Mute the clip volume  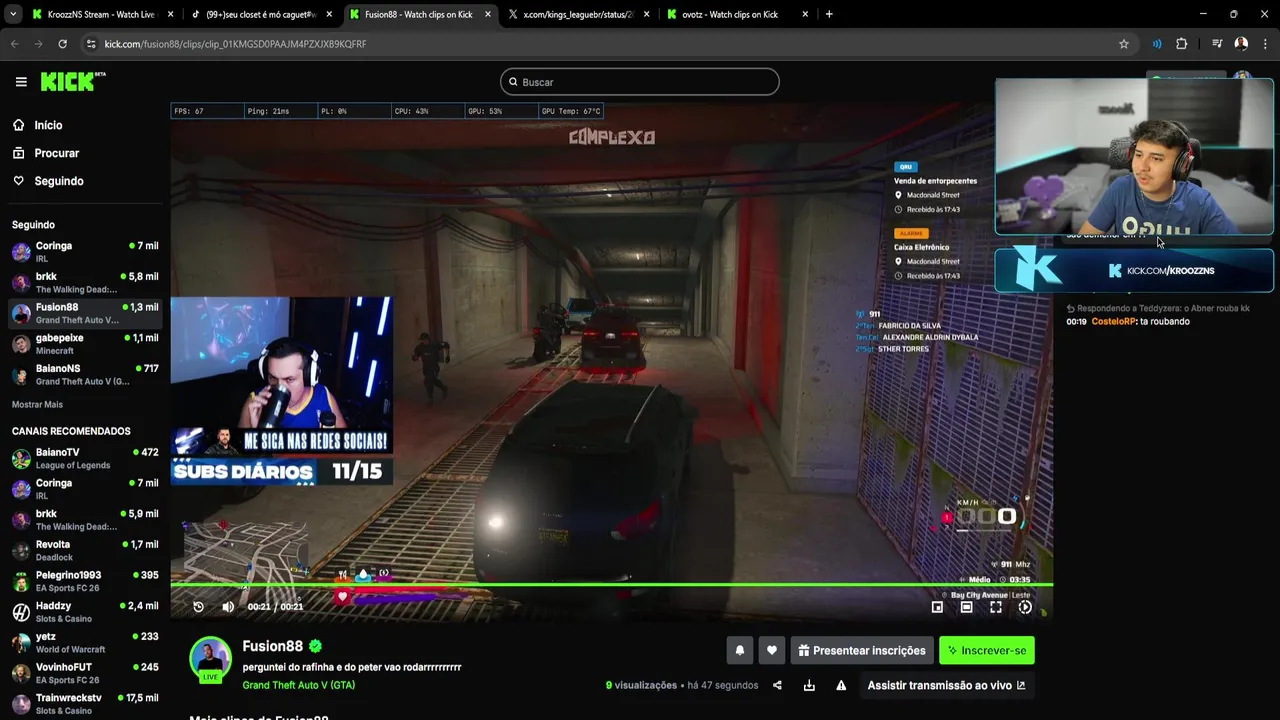tap(228, 607)
